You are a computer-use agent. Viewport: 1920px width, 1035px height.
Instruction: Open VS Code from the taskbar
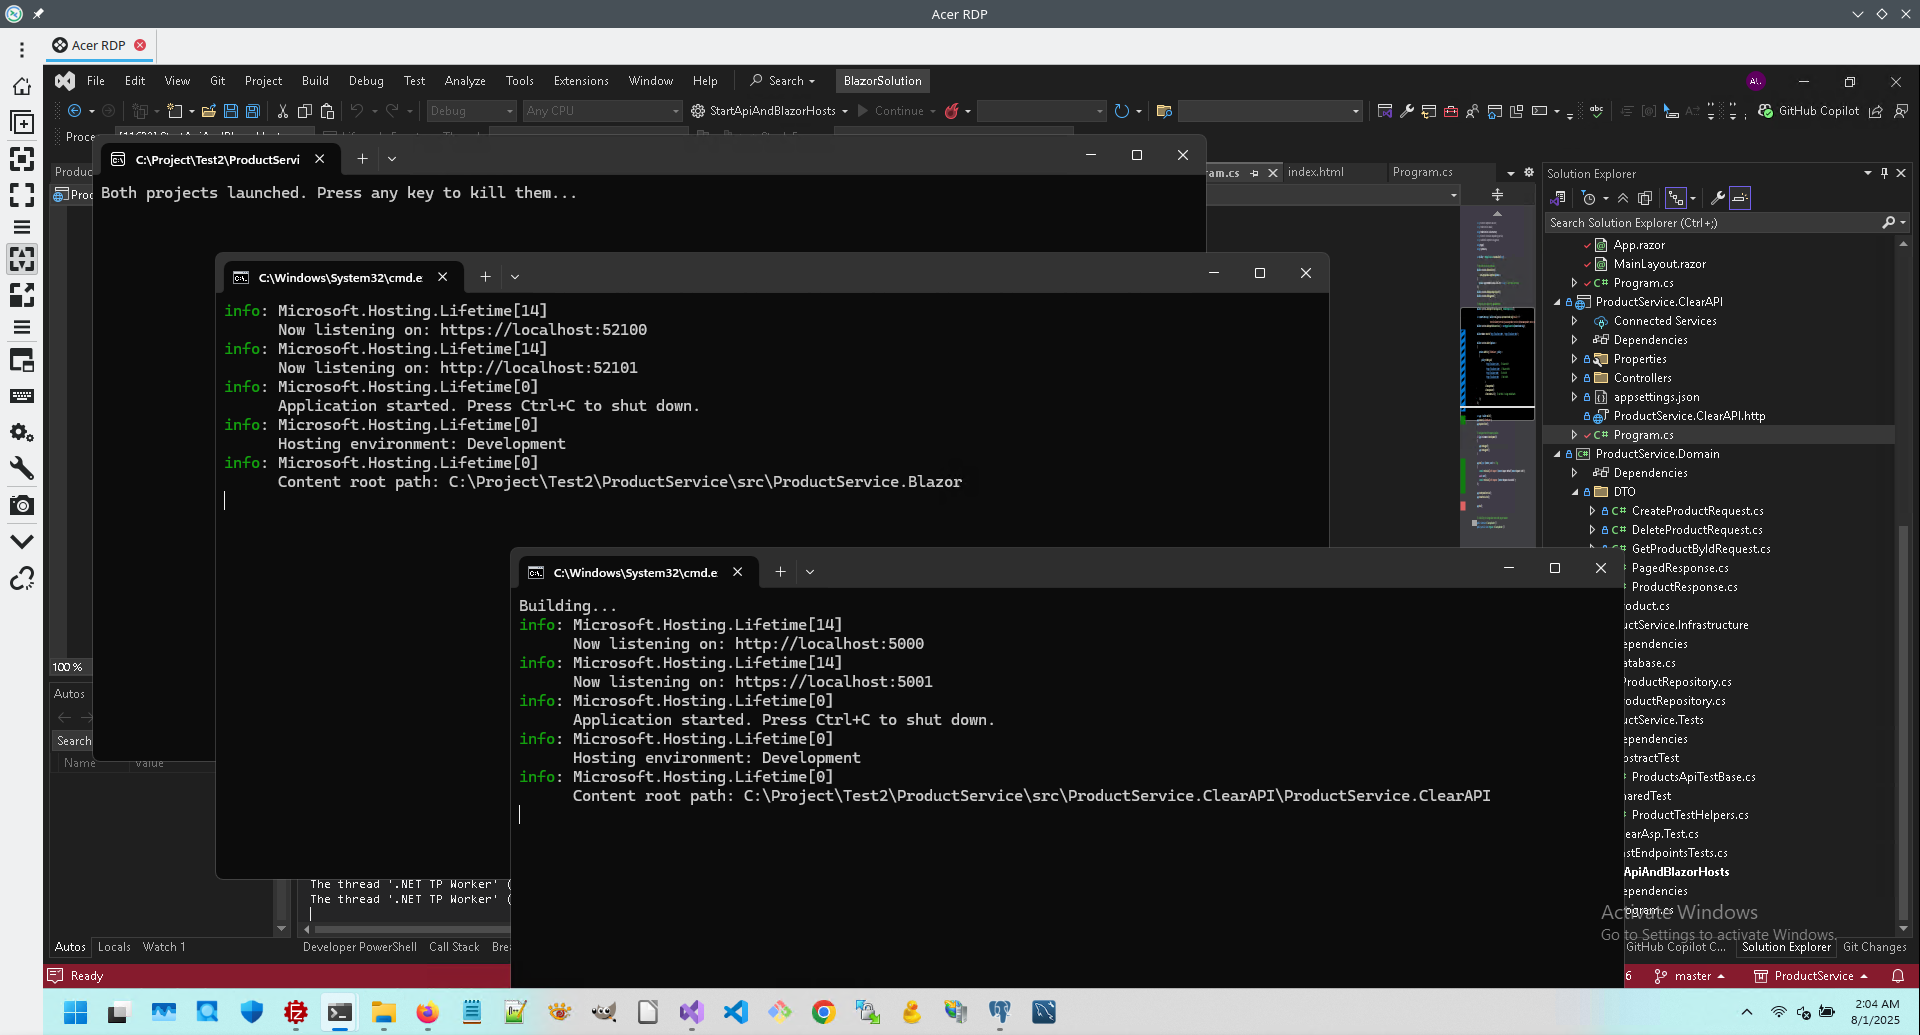tap(735, 1012)
